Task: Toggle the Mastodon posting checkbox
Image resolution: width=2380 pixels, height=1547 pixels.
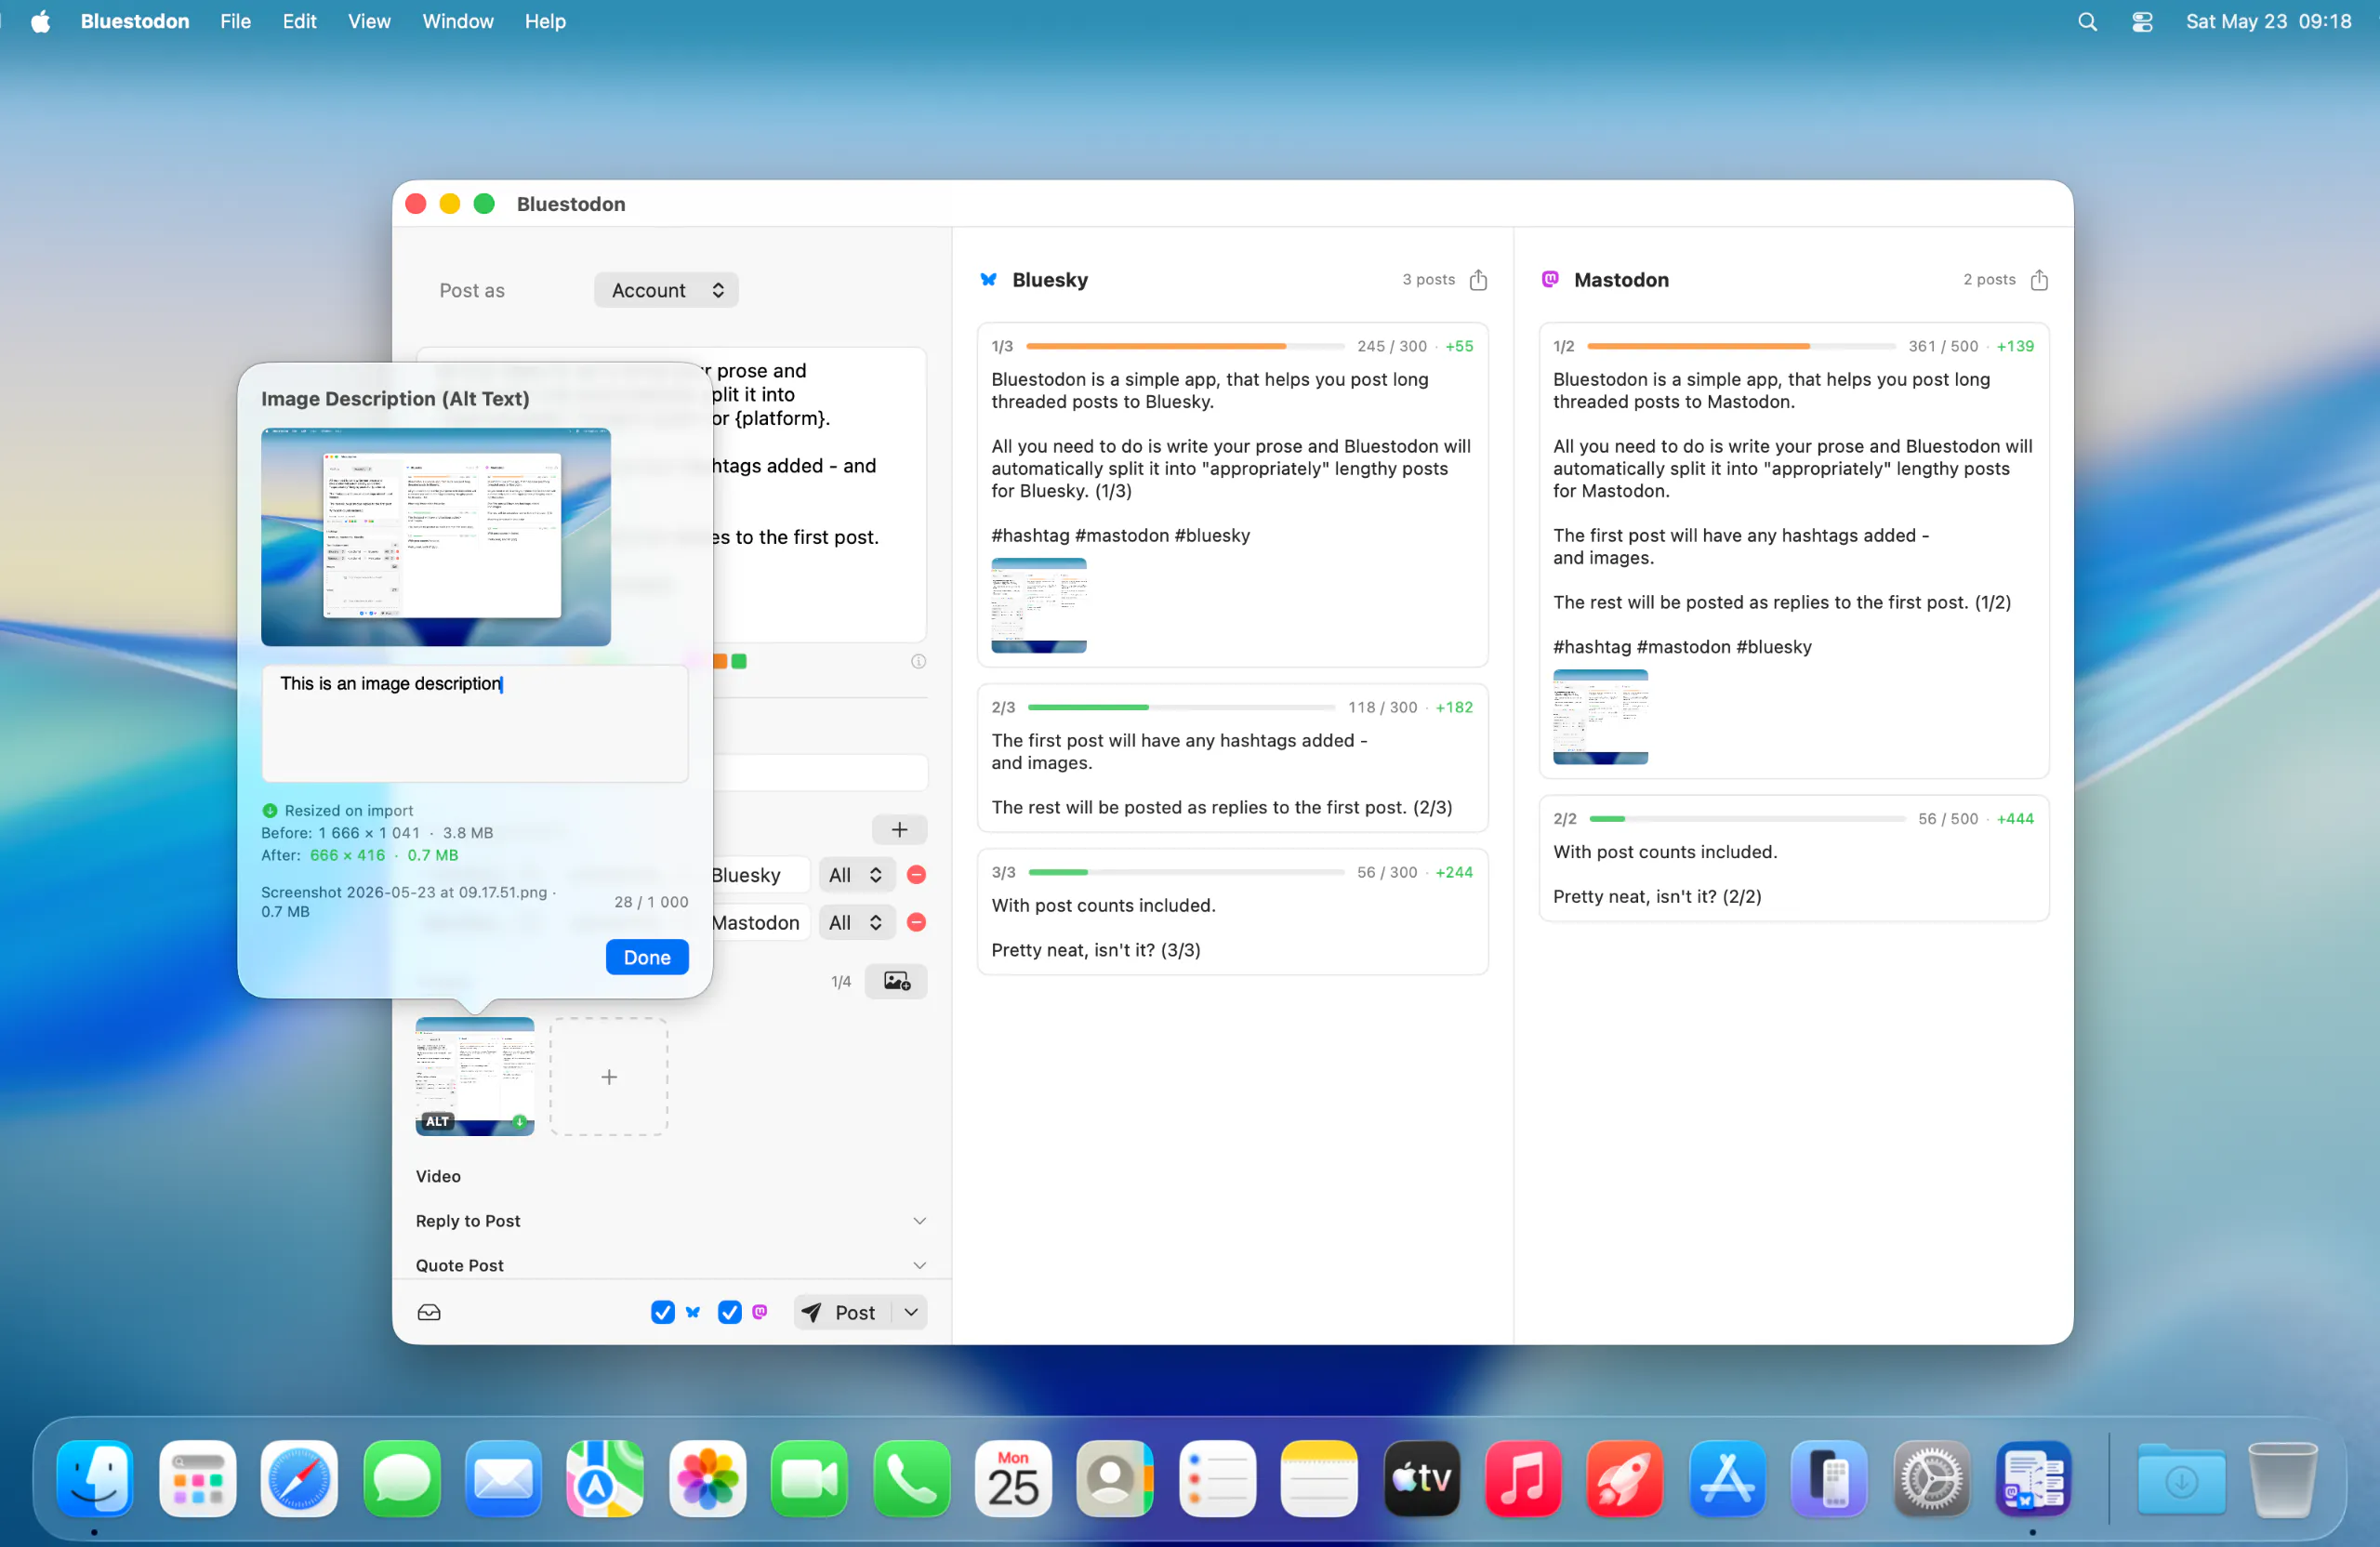Action: coord(730,1312)
